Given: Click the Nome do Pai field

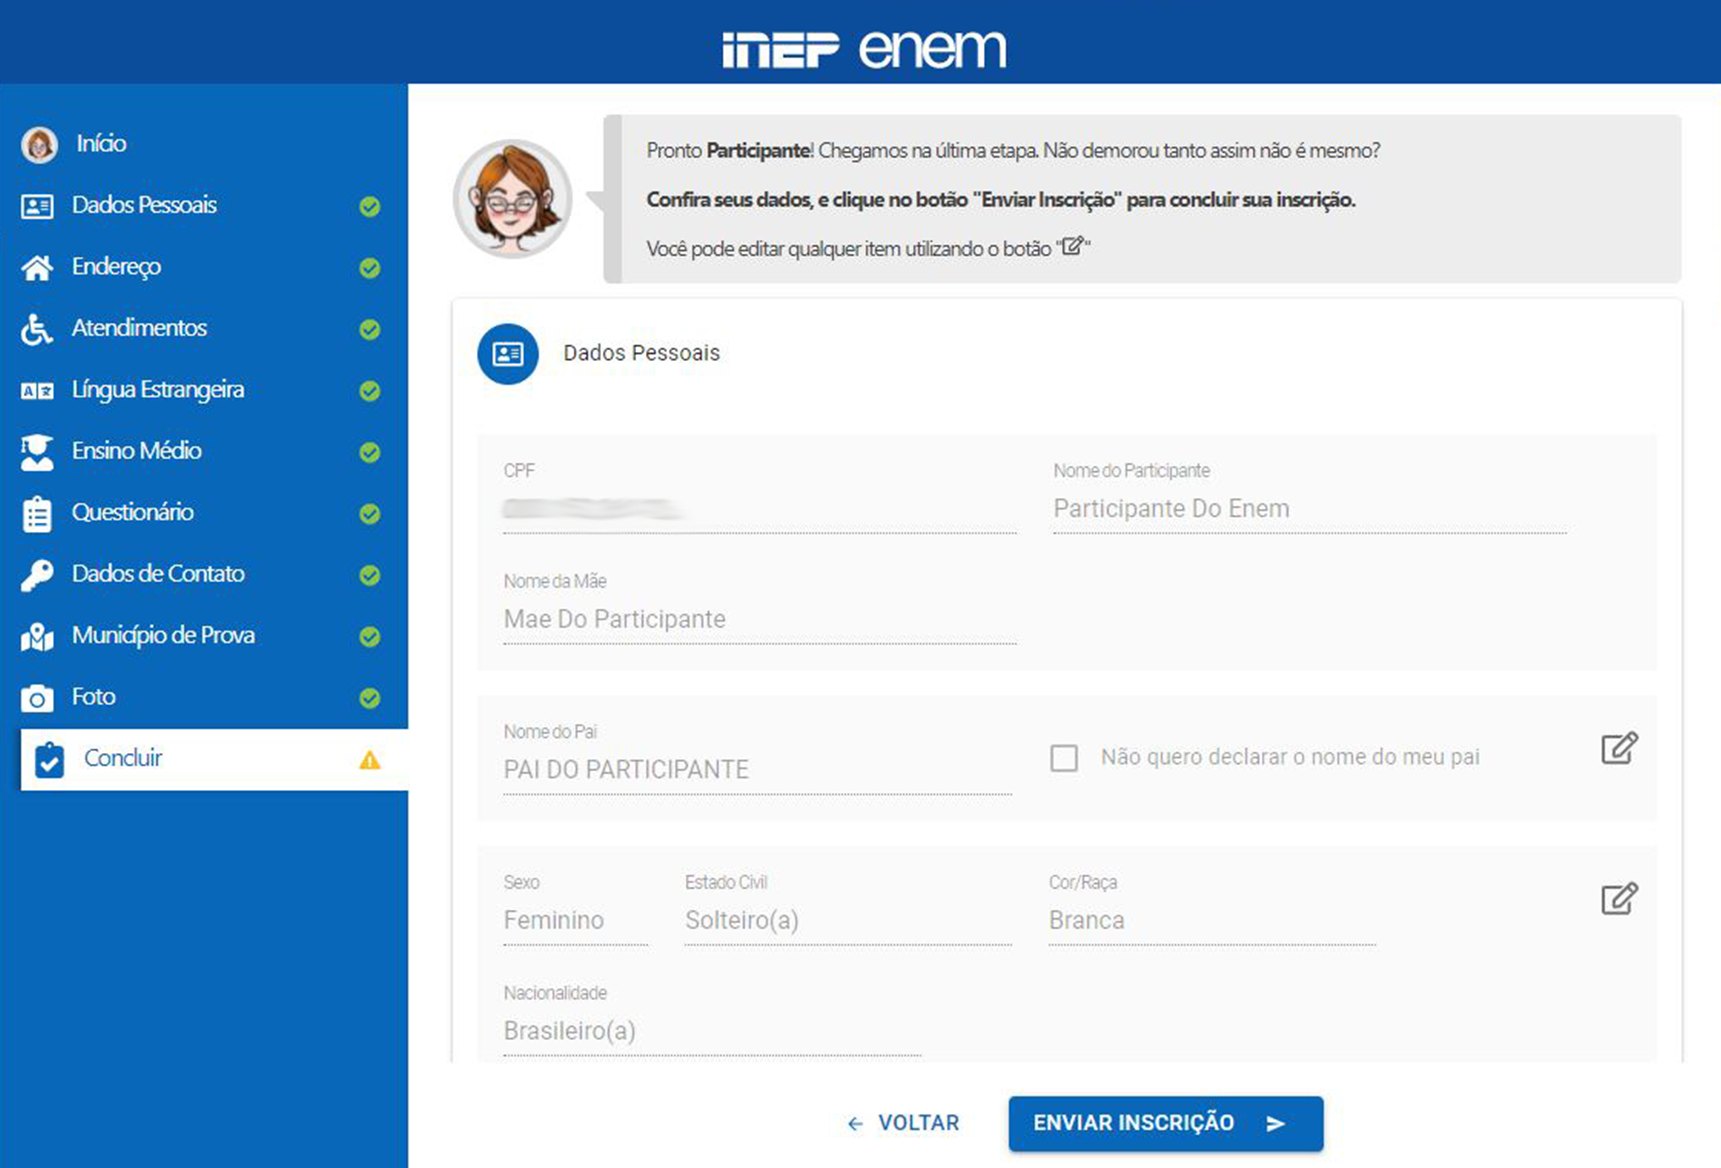Looking at the screenshot, I should coord(758,770).
